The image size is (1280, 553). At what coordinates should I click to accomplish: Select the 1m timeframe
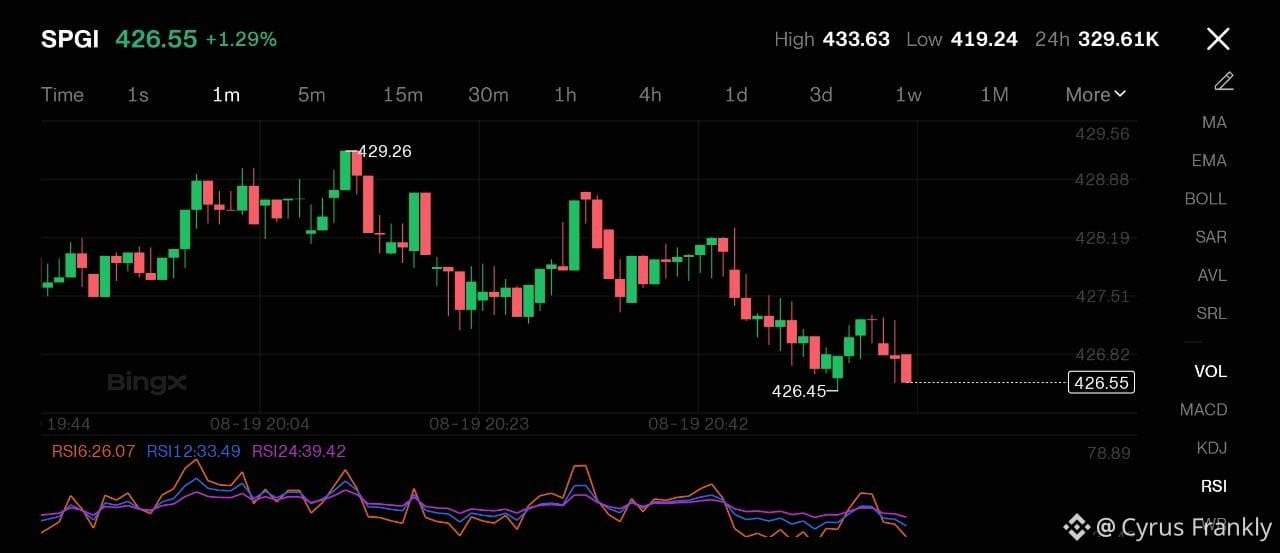[x=226, y=94]
